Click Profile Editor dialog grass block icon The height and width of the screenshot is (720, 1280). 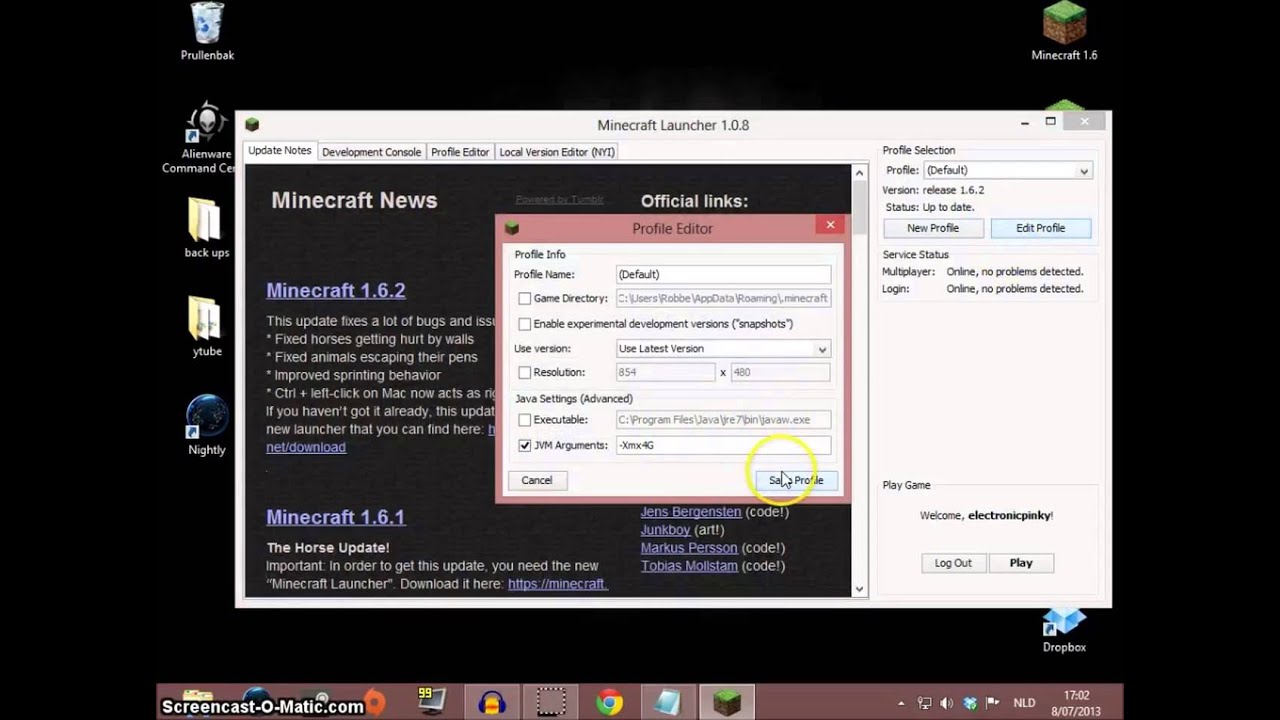(512, 228)
